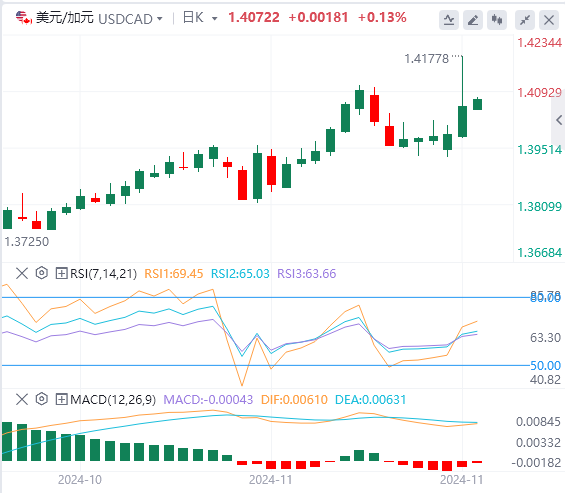
Task: Open RSI indicator settings hexagon icon
Action: (x=42, y=273)
